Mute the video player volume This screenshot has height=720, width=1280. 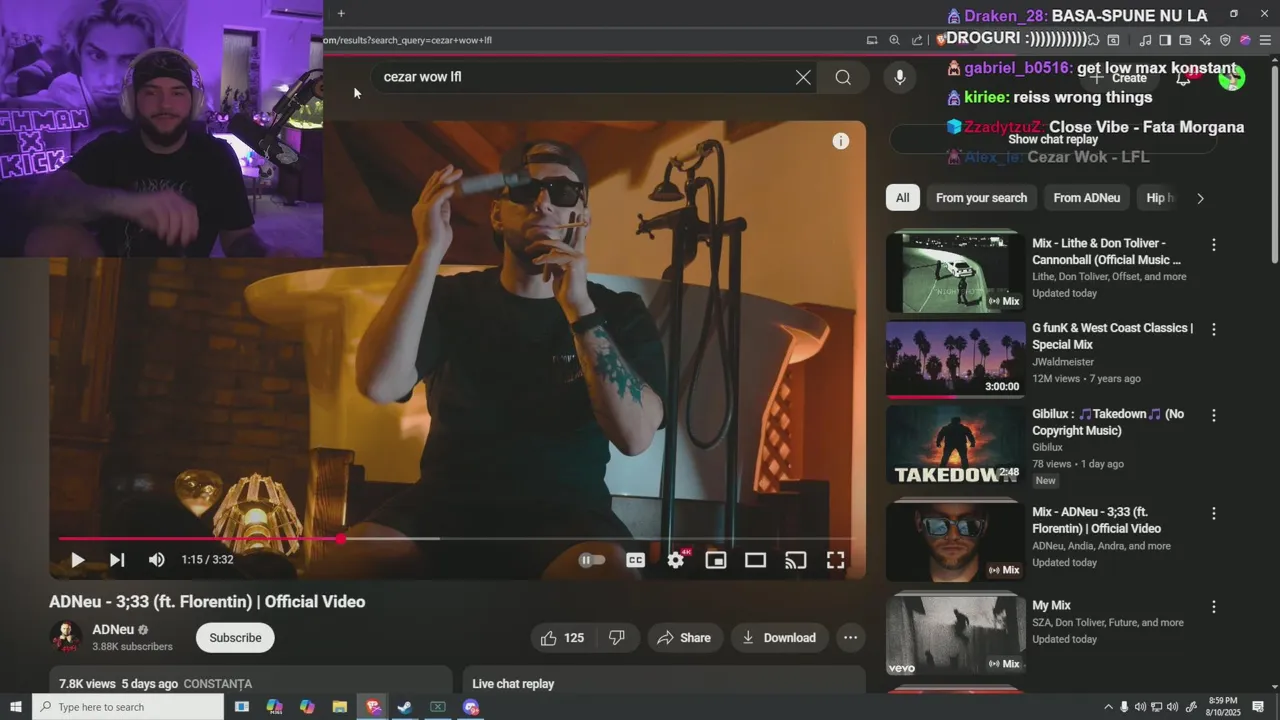tap(156, 560)
